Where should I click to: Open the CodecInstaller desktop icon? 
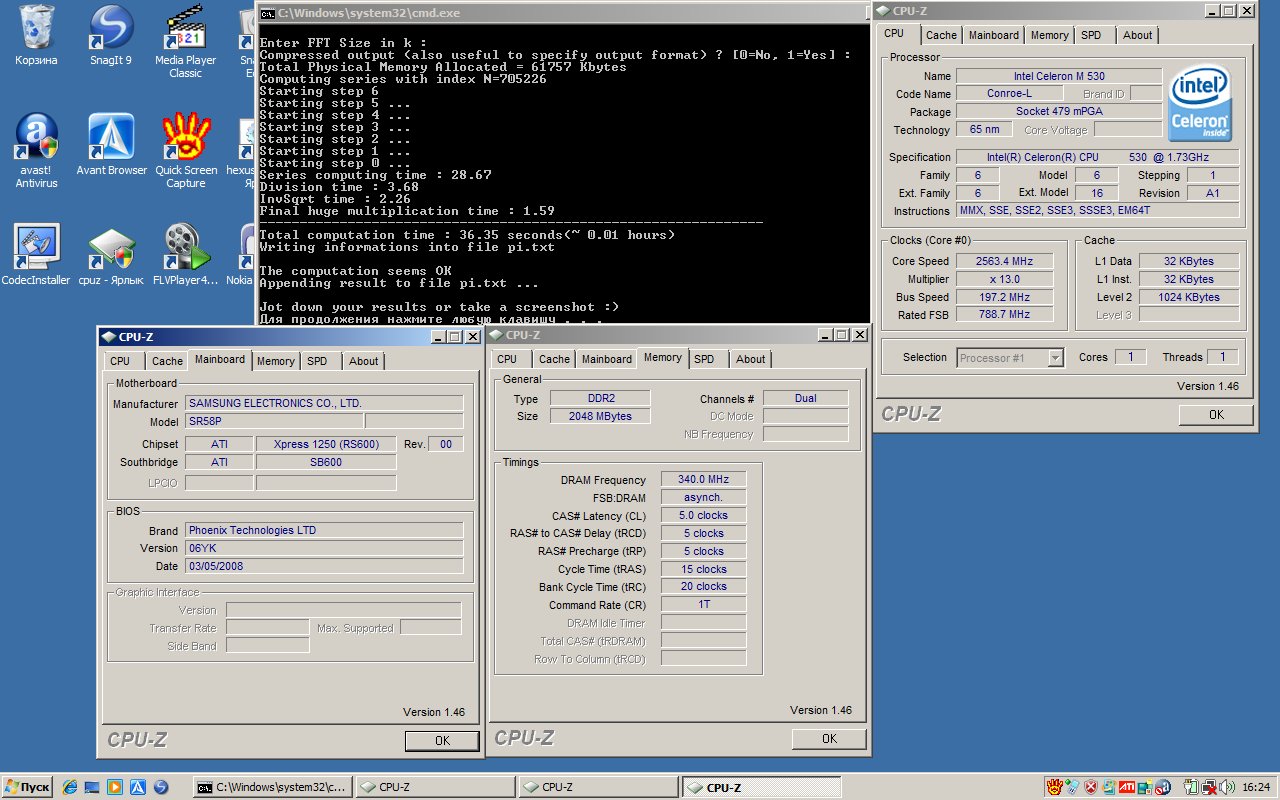coord(36,255)
